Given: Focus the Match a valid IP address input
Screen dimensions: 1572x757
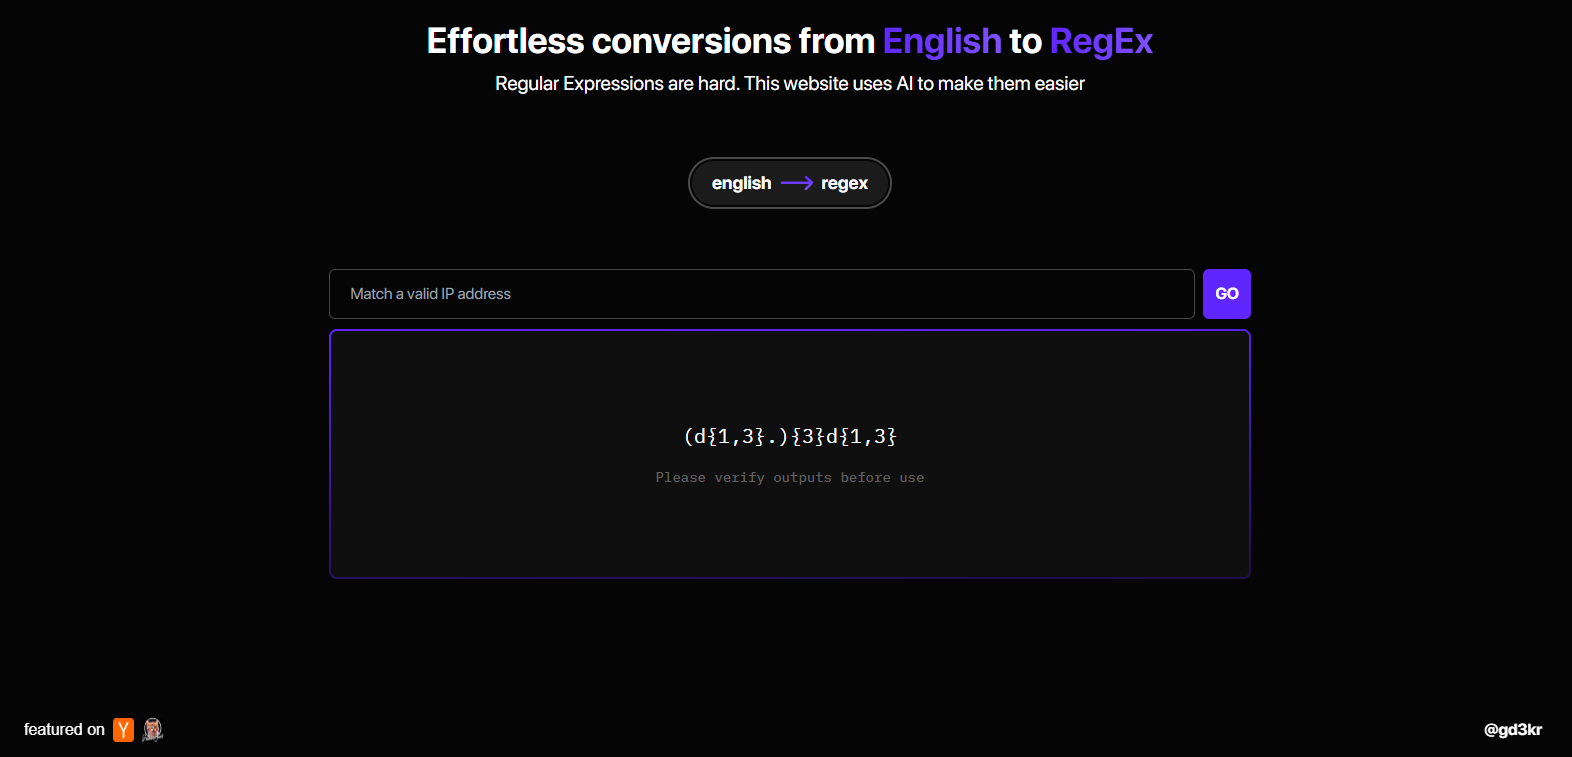Looking at the screenshot, I should 762,294.
